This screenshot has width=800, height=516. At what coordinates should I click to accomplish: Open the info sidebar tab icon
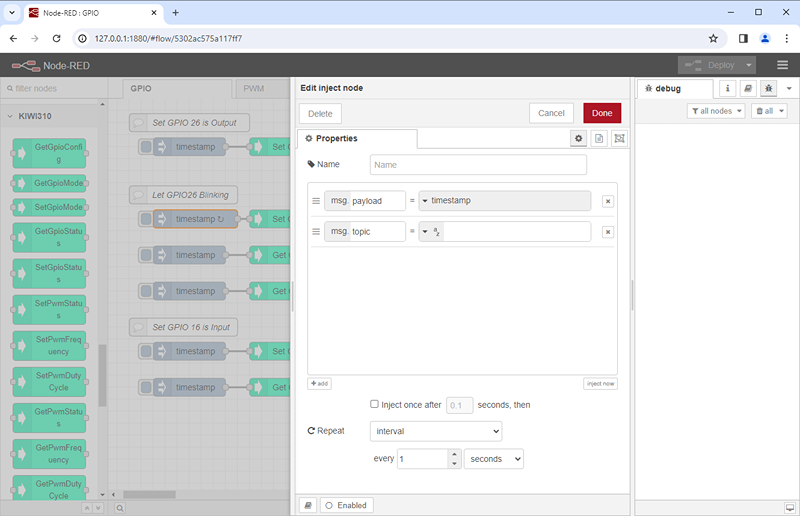tap(728, 89)
